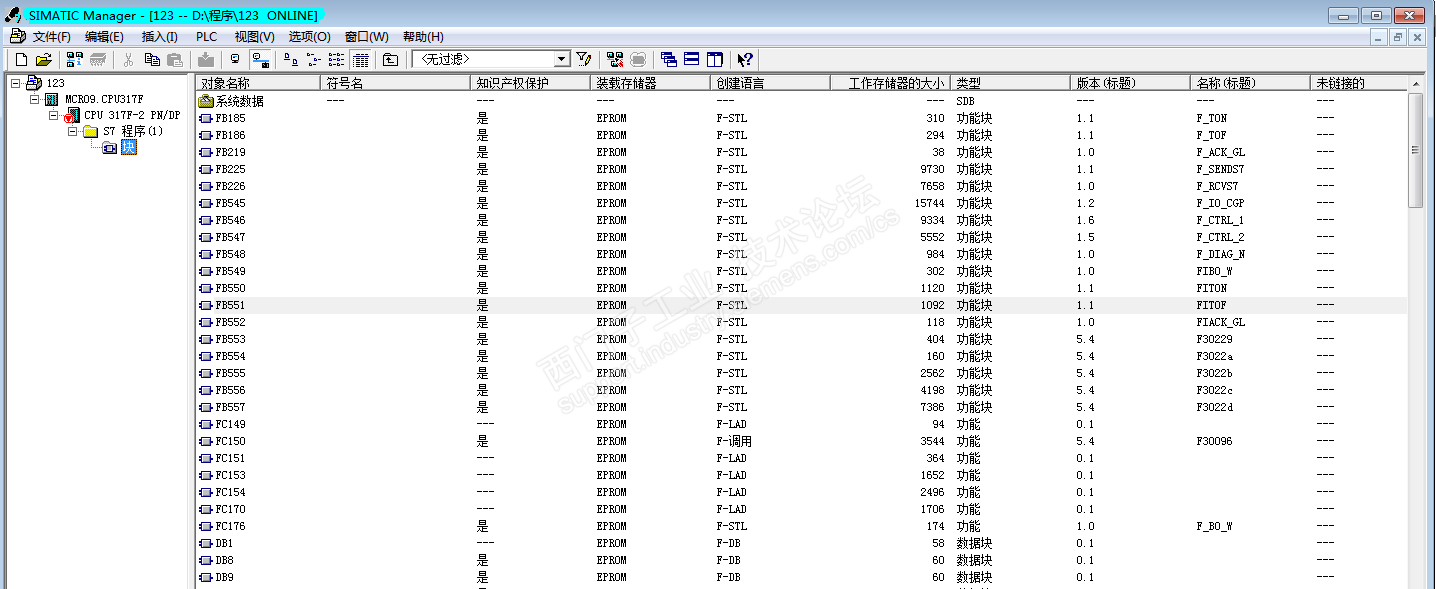Click the Paste clipboard icon
The height and width of the screenshot is (589, 1436).
click(175, 60)
